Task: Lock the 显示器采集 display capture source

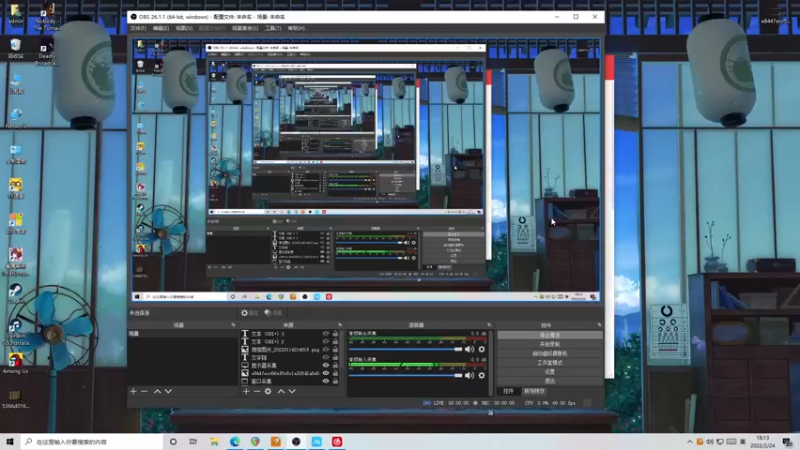Action: click(x=335, y=365)
